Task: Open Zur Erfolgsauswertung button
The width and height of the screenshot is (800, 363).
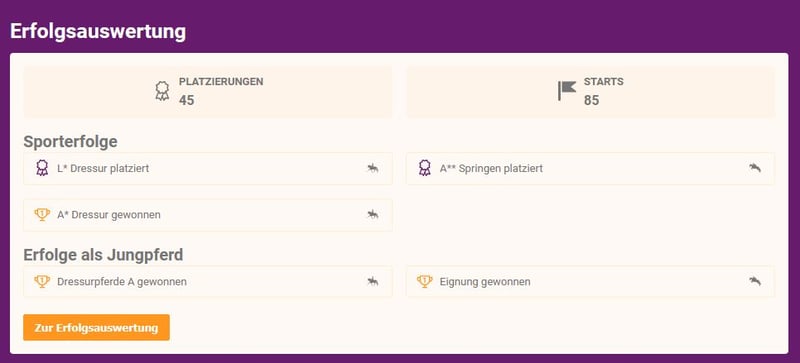Action: click(x=96, y=327)
